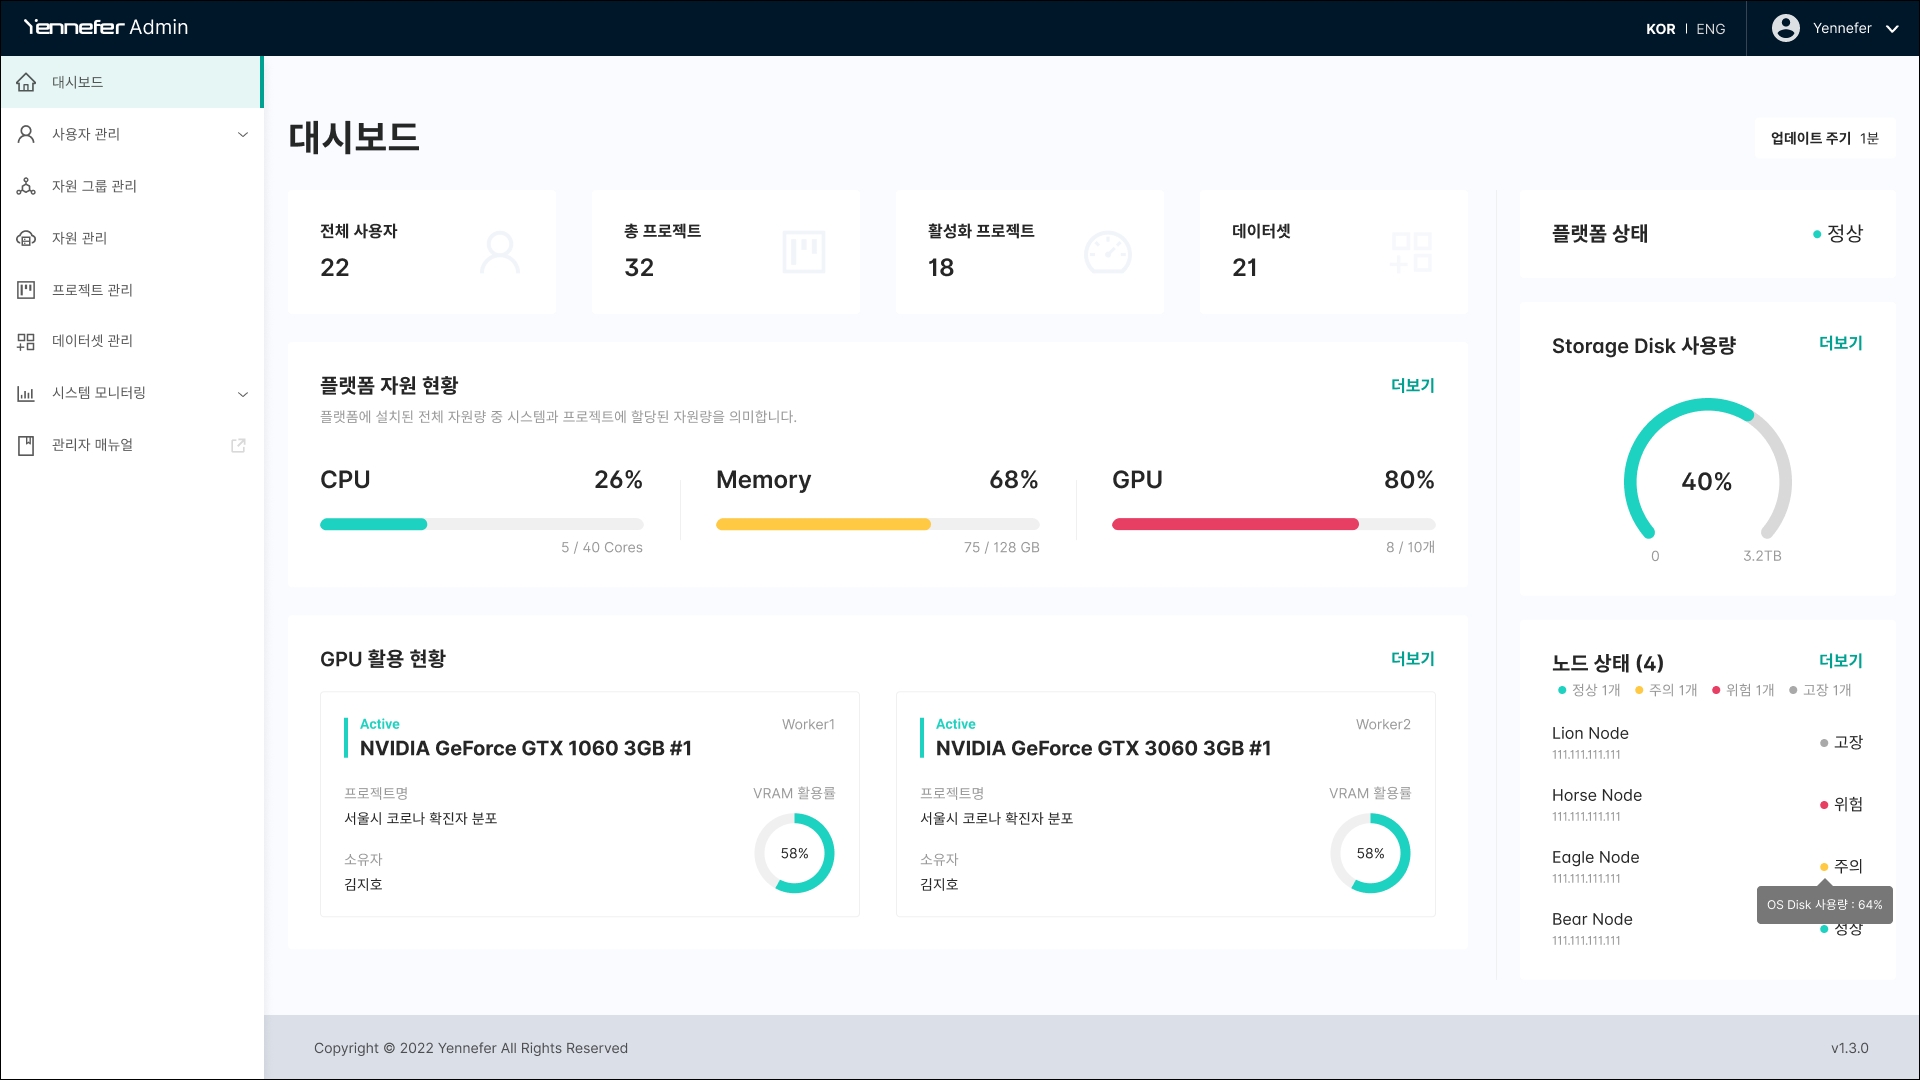Click the 프로젝트 관리 board icon
The width and height of the screenshot is (1920, 1080).
tap(26, 290)
